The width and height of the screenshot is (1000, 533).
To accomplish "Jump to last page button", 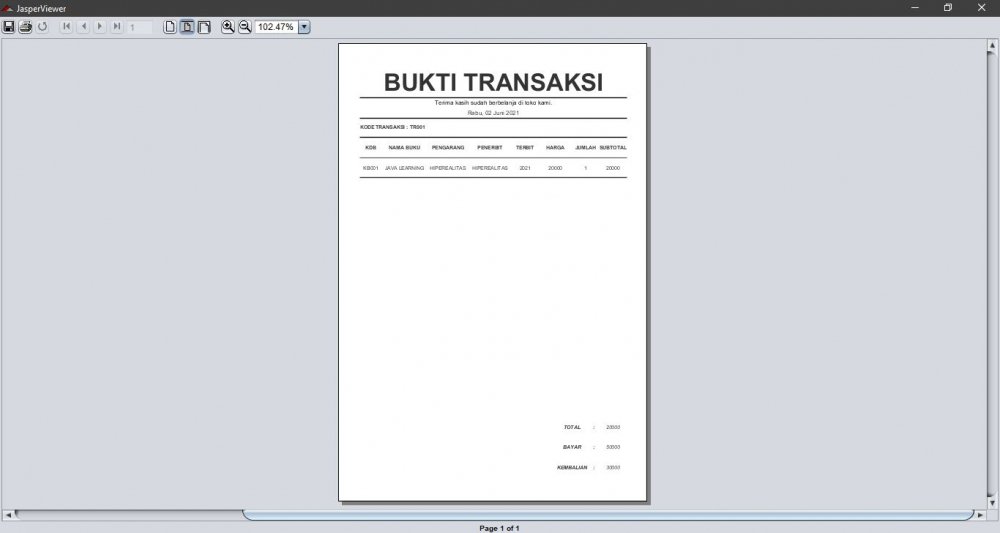I will [x=117, y=27].
